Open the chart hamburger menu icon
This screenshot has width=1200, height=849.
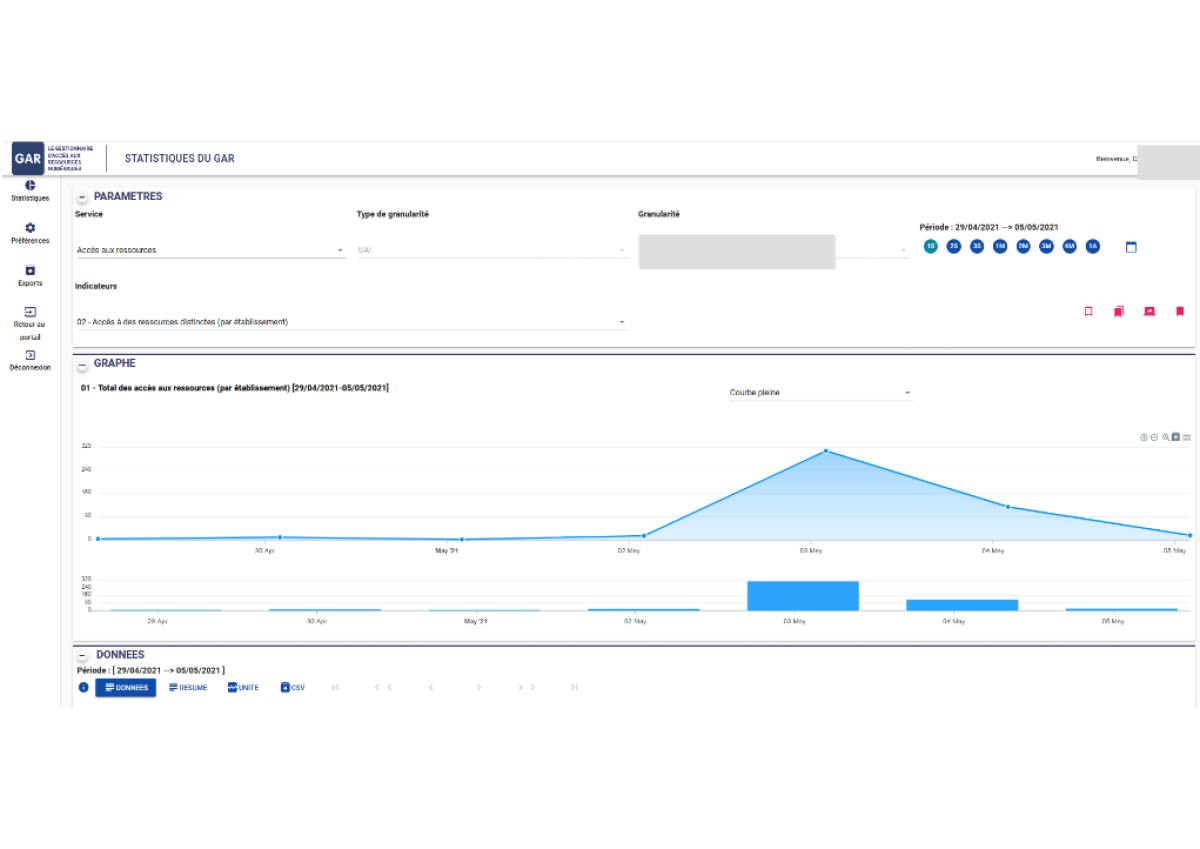tap(1186, 437)
